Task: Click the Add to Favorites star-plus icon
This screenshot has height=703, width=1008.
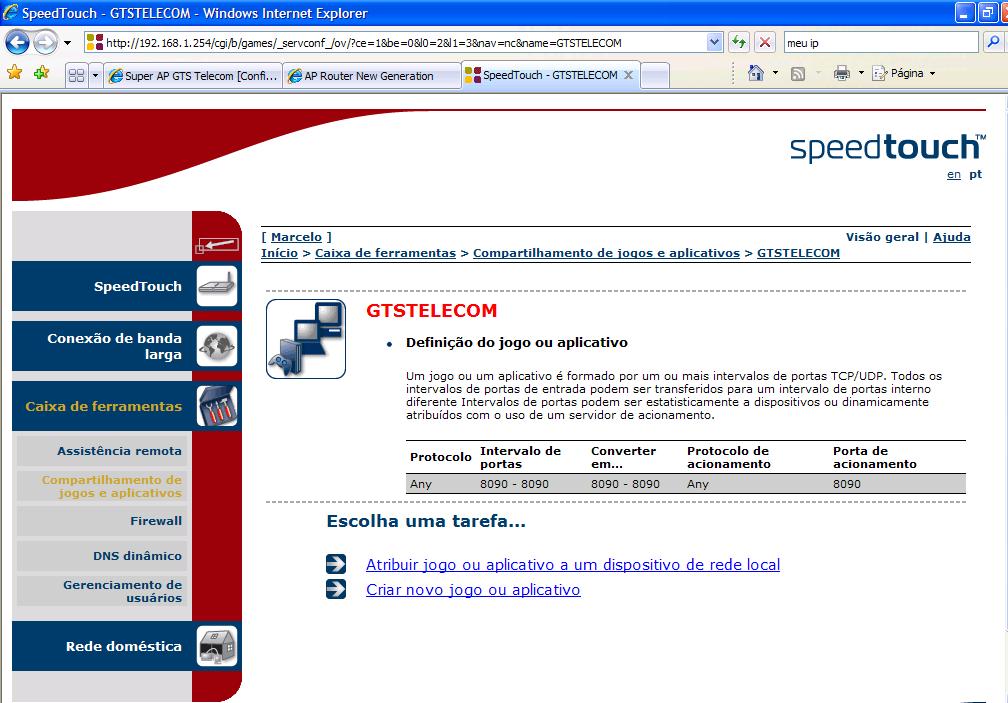Action: (x=42, y=73)
